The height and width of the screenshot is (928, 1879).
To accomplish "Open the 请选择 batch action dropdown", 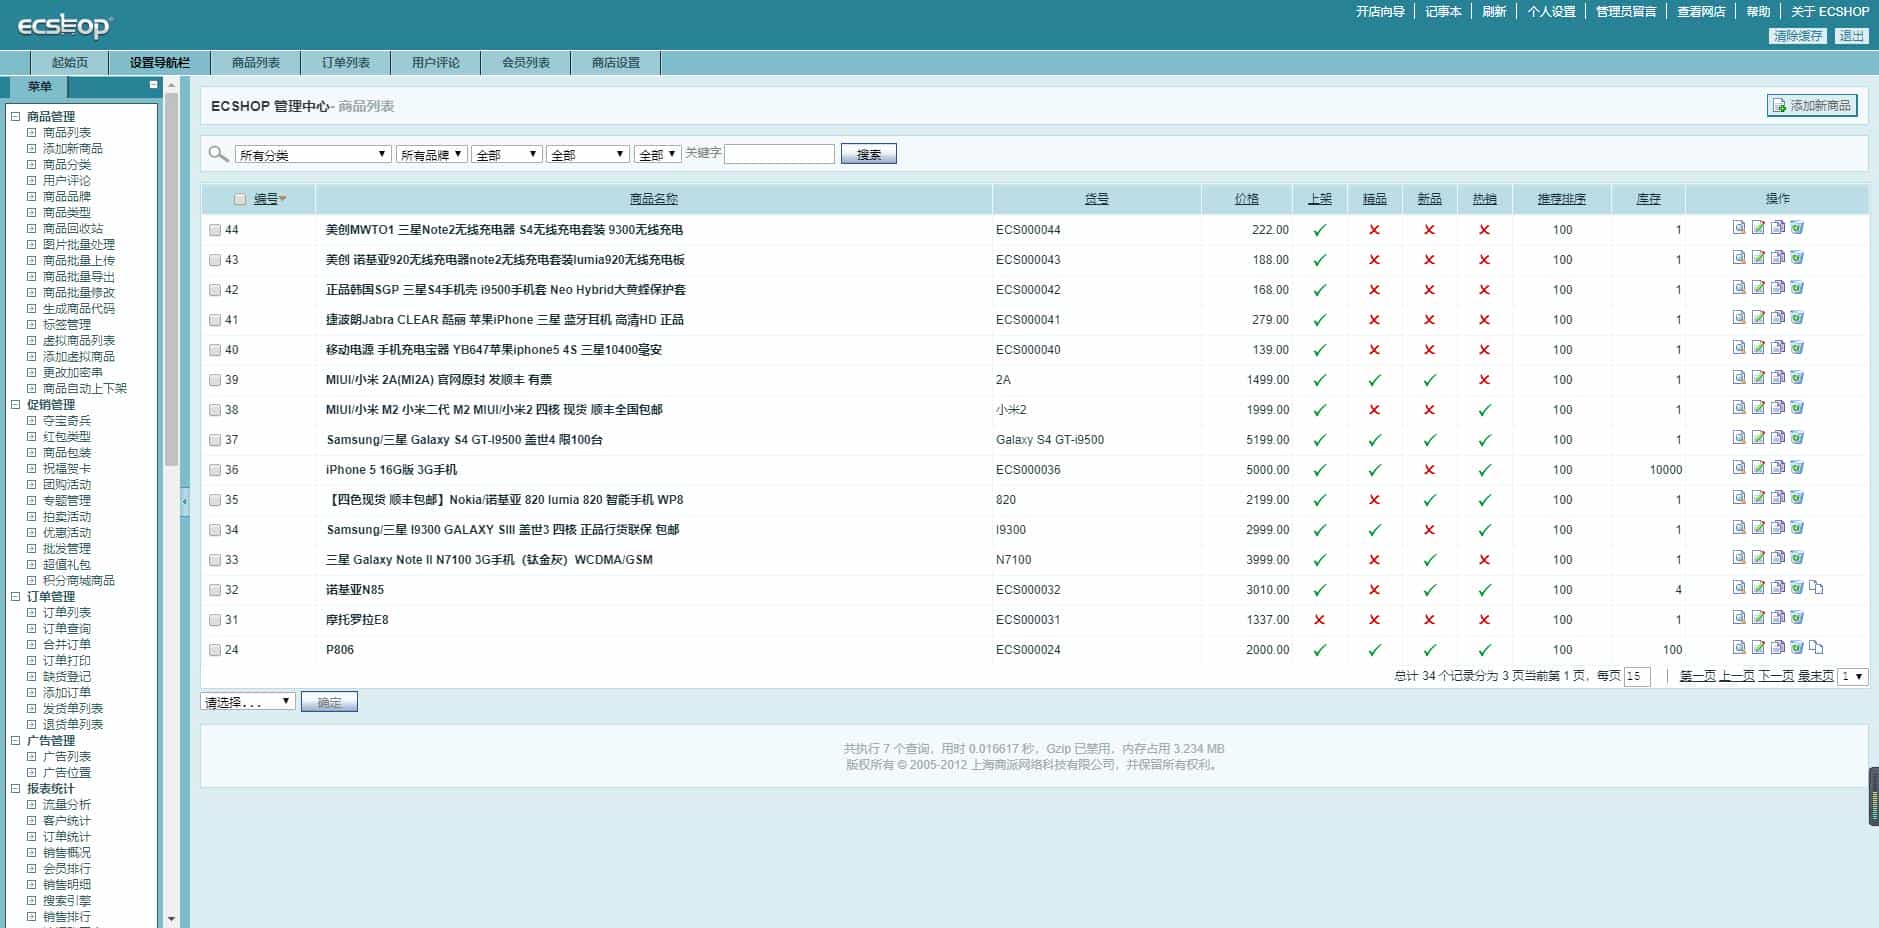I will (247, 701).
